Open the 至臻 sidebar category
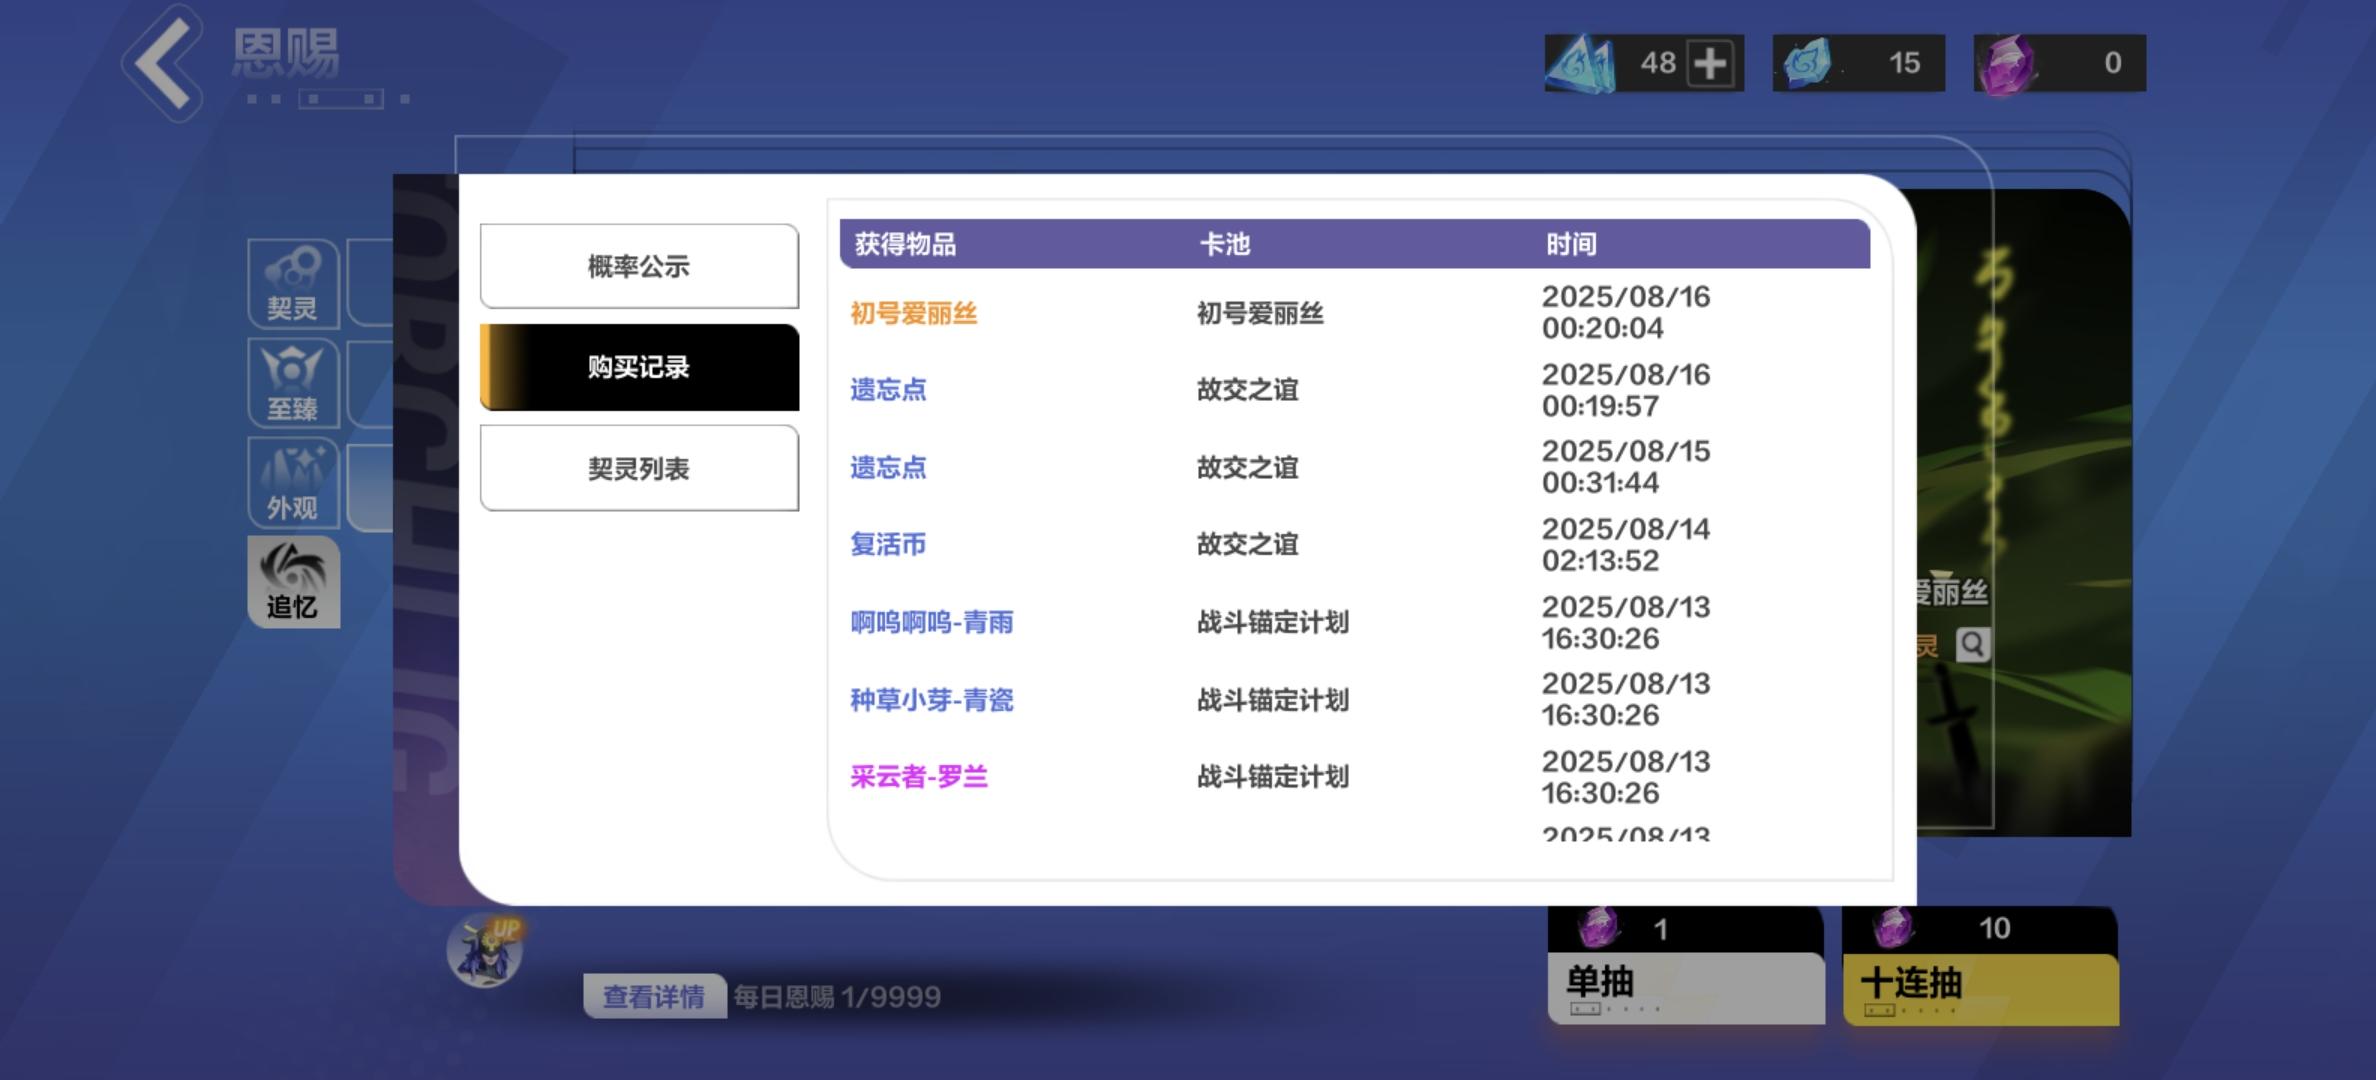The height and width of the screenshot is (1080, 2376). coord(292,383)
